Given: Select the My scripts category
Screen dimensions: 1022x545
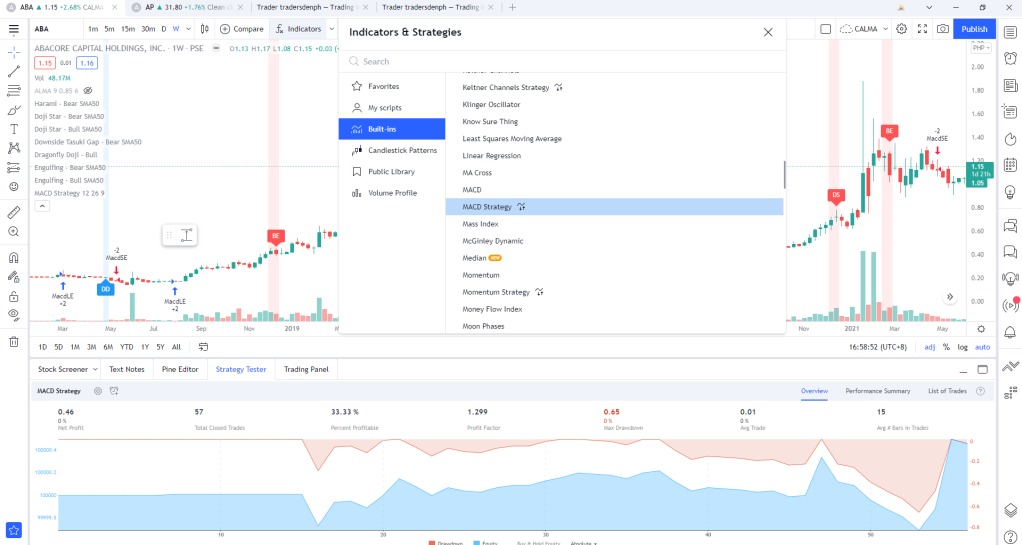Looking at the screenshot, I should (x=392, y=108).
